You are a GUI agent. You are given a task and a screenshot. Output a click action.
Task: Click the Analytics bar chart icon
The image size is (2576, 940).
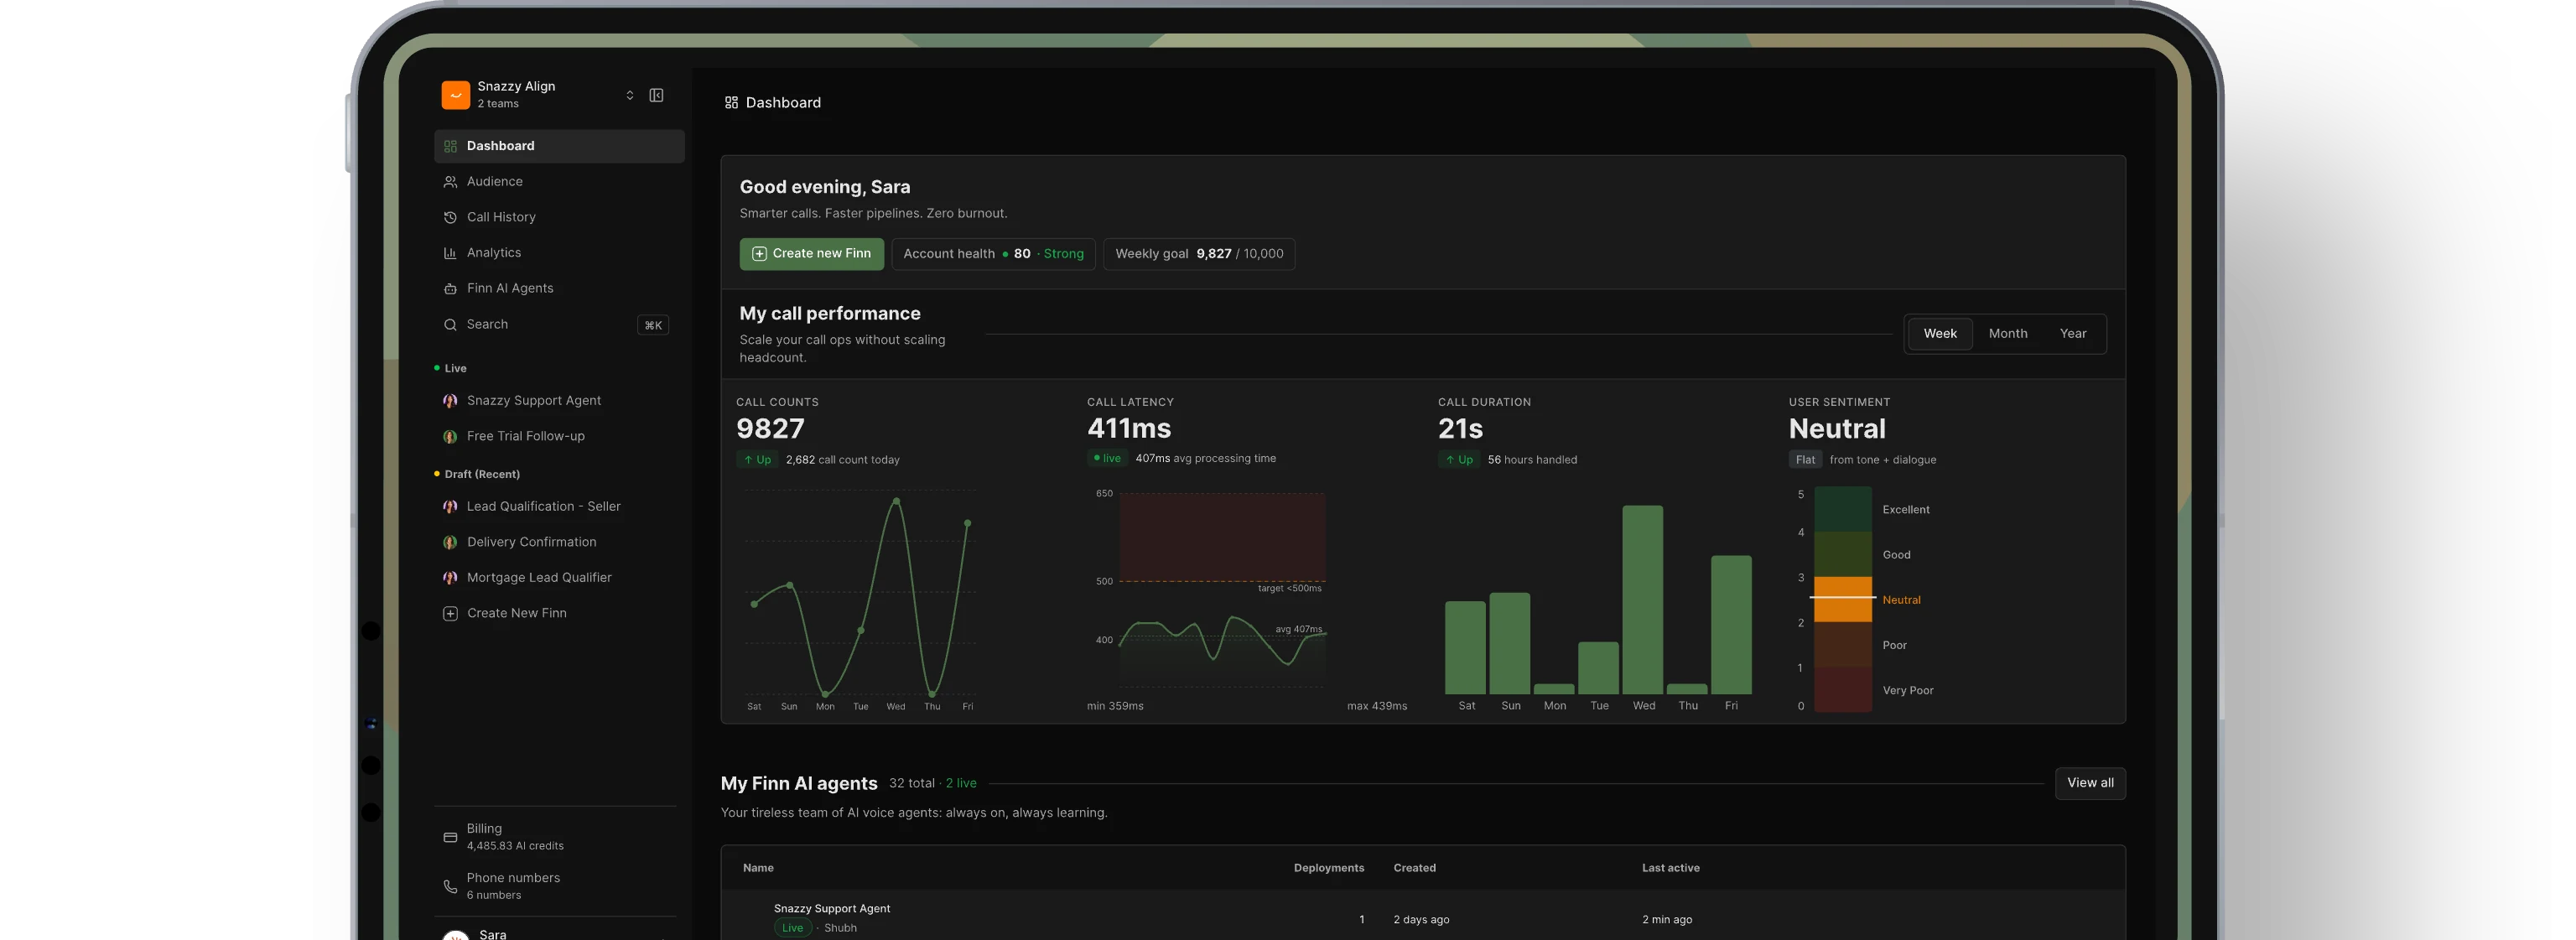450,253
